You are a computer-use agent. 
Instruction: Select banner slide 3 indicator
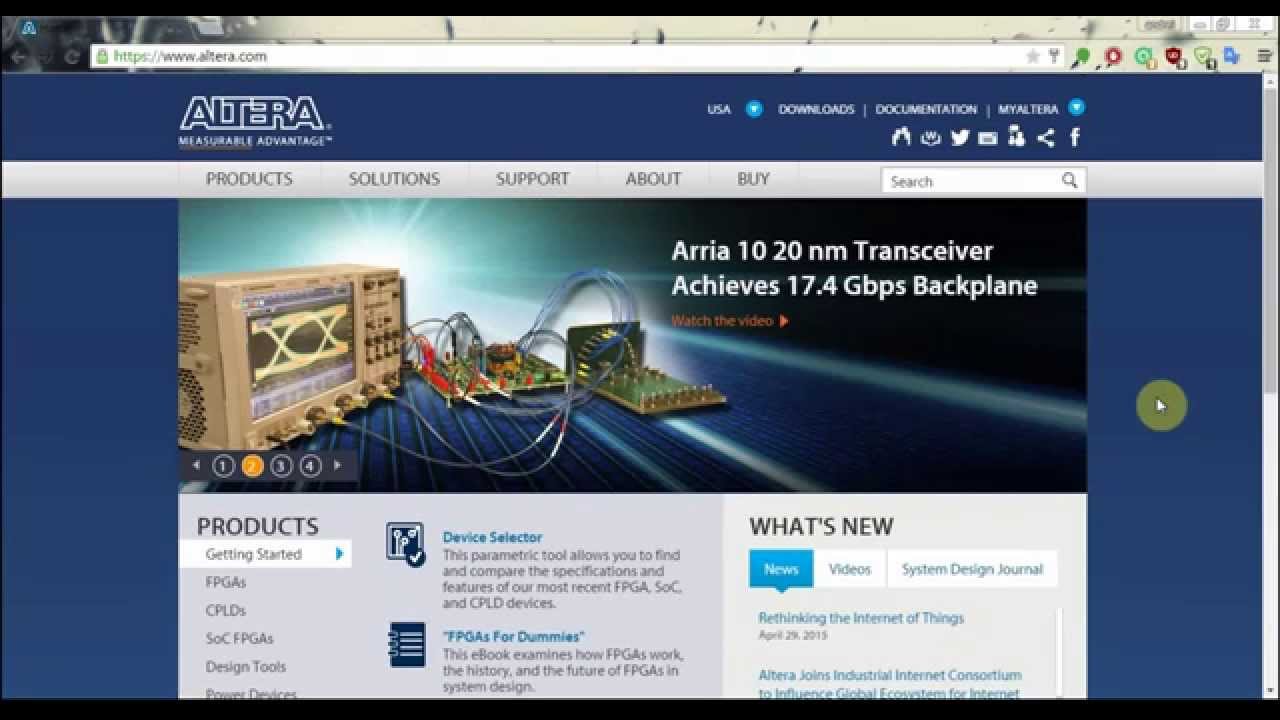coord(281,465)
